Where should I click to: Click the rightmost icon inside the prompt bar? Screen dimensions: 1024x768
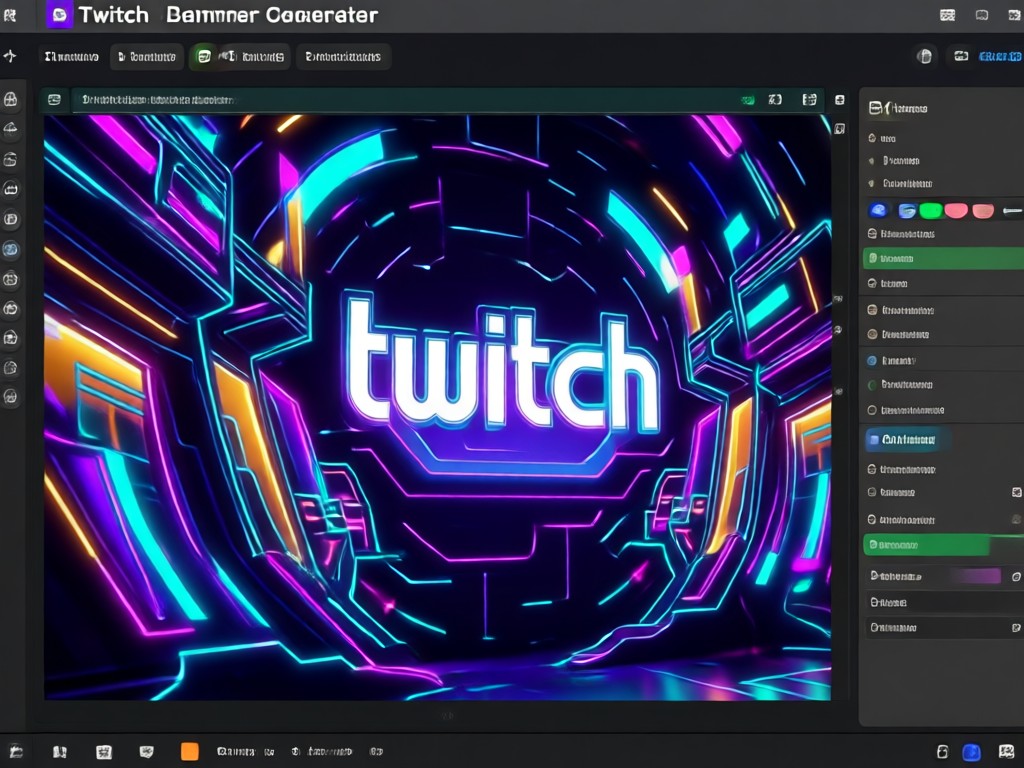coord(810,99)
